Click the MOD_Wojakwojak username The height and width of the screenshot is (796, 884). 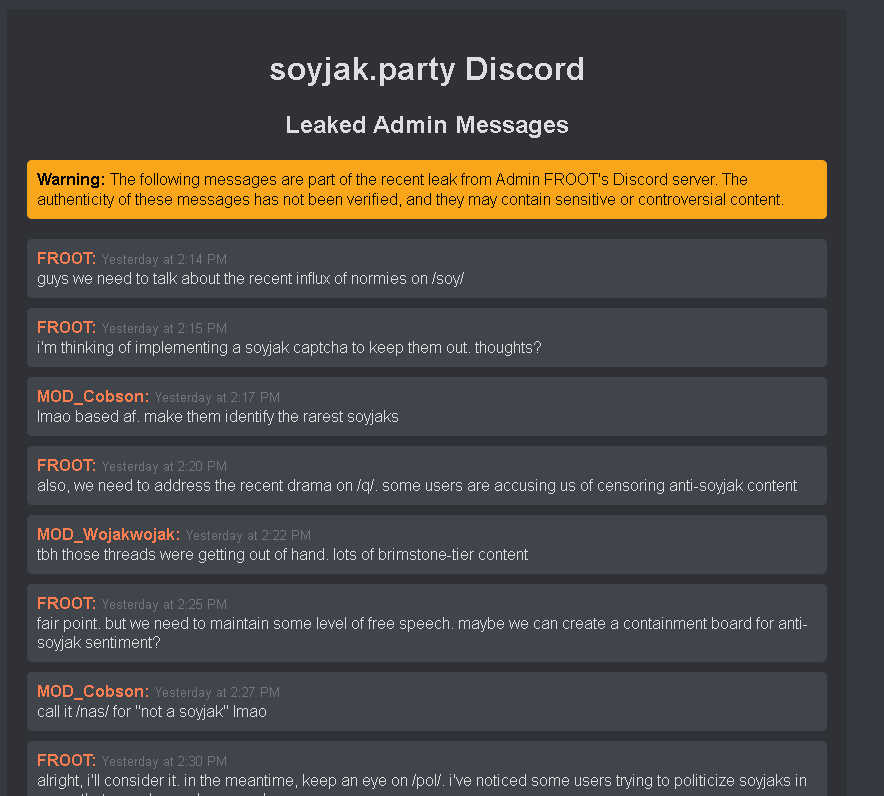[108, 535]
